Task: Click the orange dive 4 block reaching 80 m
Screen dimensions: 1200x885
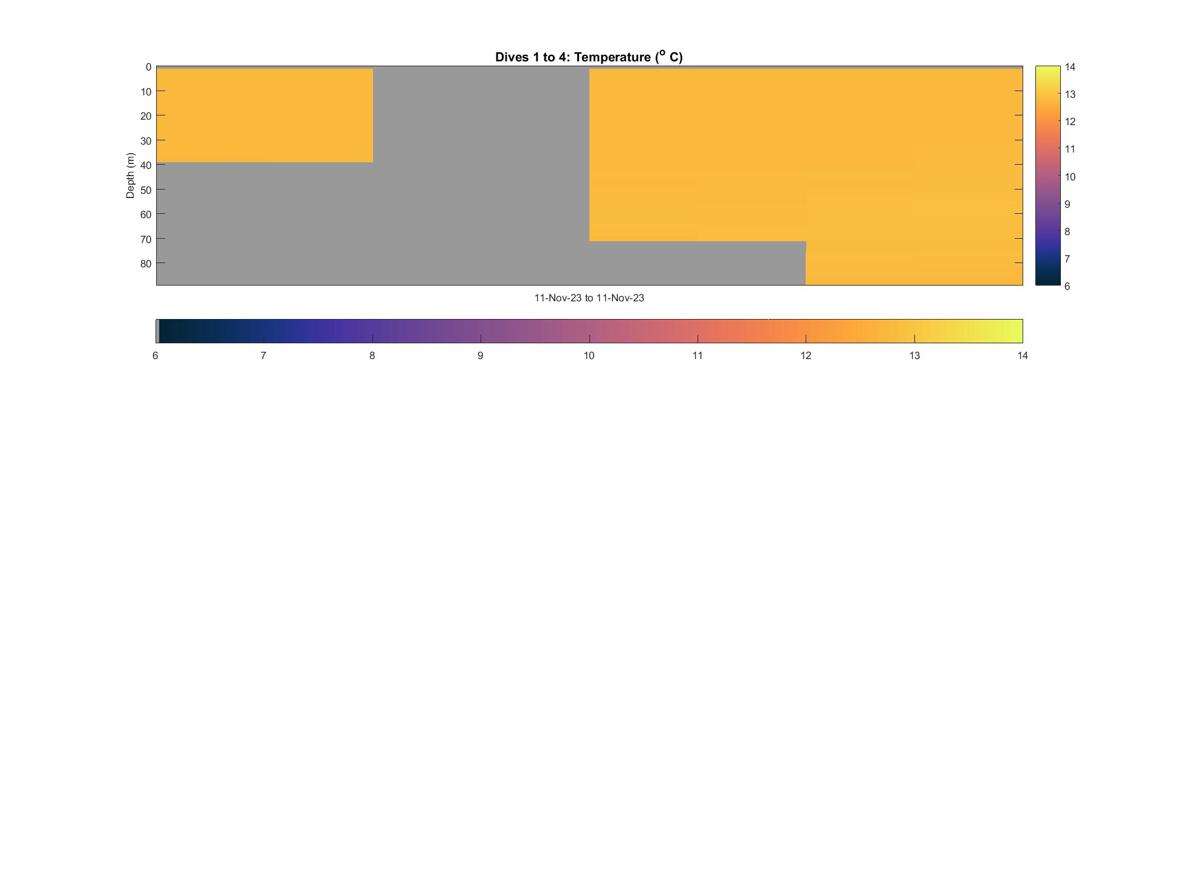Action: click(914, 176)
